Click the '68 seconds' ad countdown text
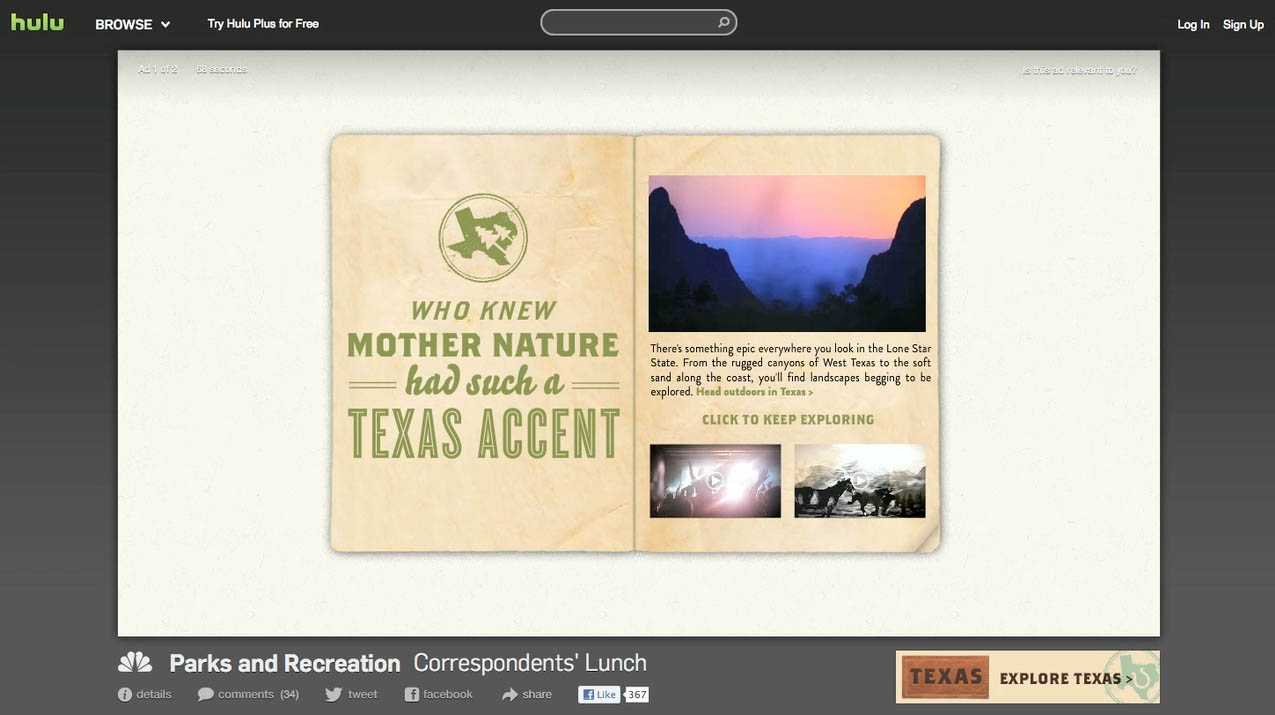The image size is (1275, 715). (x=221, y=69)
